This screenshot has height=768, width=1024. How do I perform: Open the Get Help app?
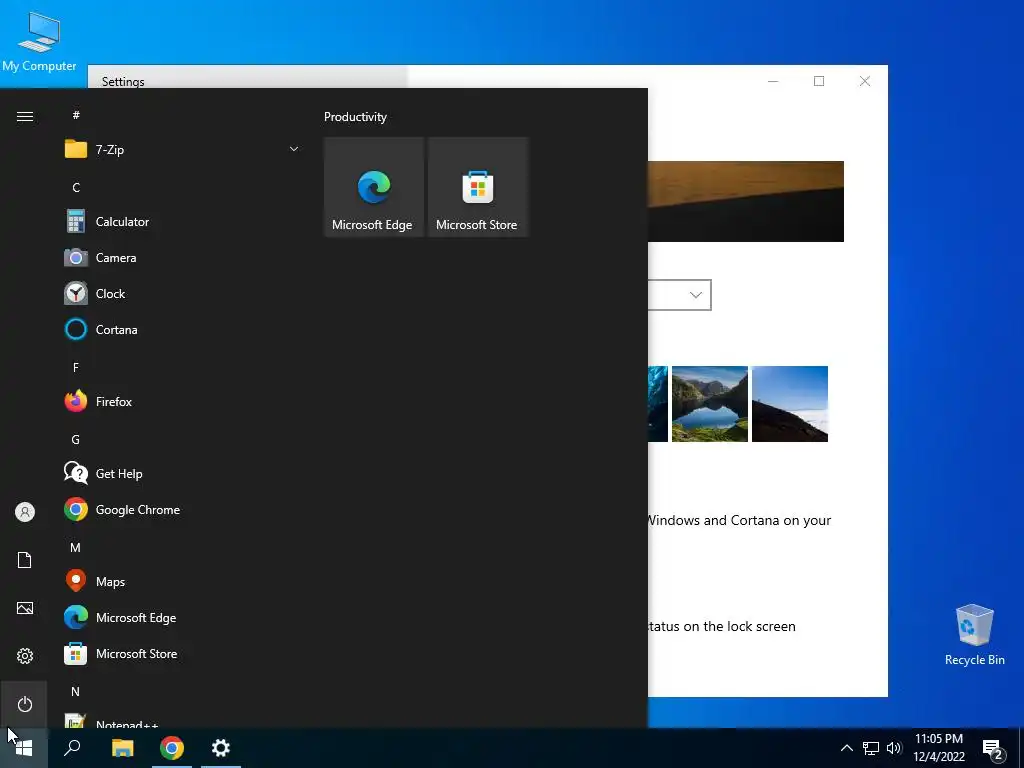(x=183, y=473)
